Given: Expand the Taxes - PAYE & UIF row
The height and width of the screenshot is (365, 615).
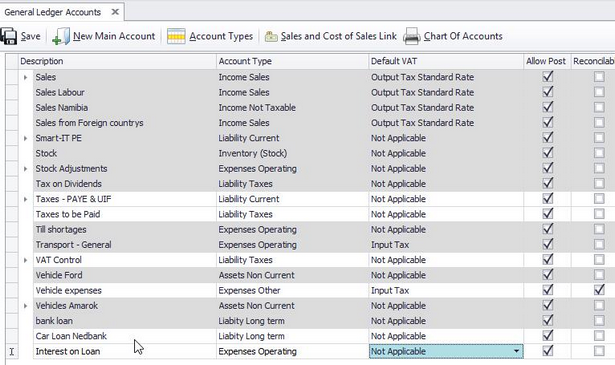Looking at the screenshot, I should point(25,199).
